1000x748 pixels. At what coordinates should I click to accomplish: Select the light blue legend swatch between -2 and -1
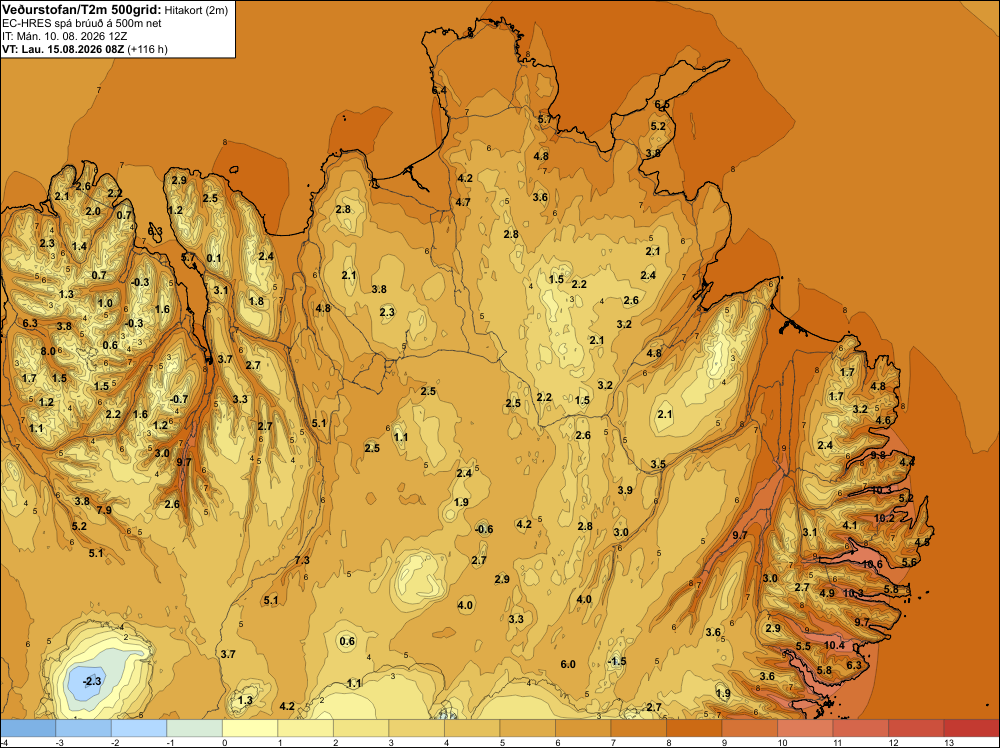click(x=139, y=728)
